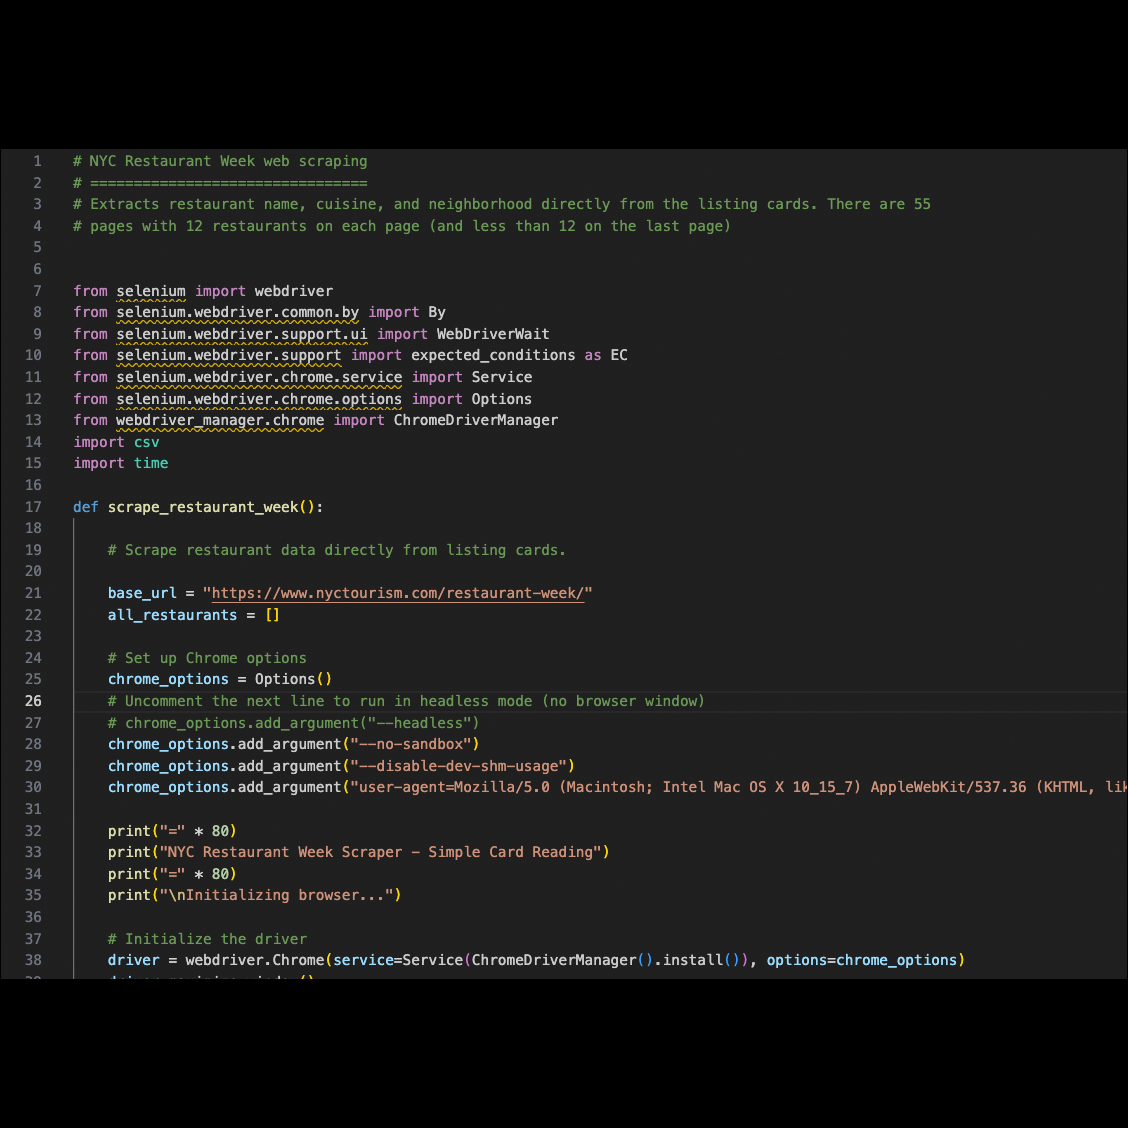Place cursor on scrape_restaurant_week function name
Screen dimensions: 1128x1128
[x=205, y=507]
